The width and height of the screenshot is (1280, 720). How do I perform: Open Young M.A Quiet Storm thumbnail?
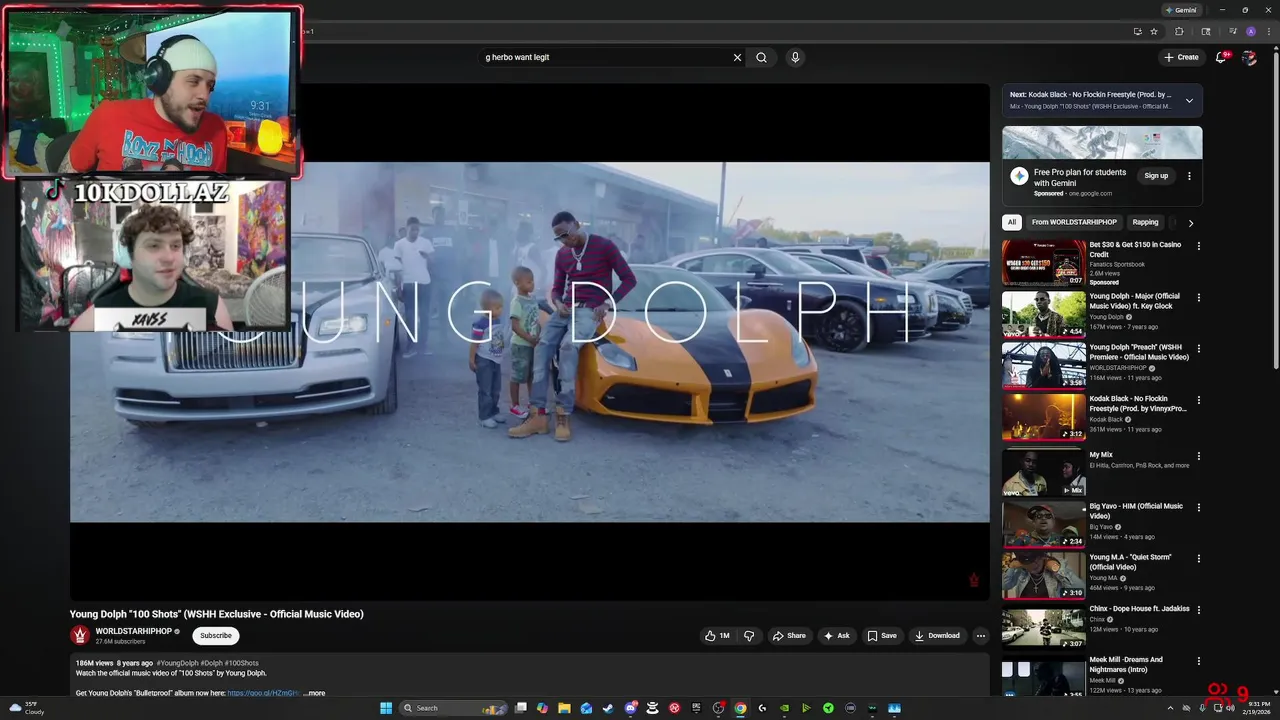point(1043,575)
